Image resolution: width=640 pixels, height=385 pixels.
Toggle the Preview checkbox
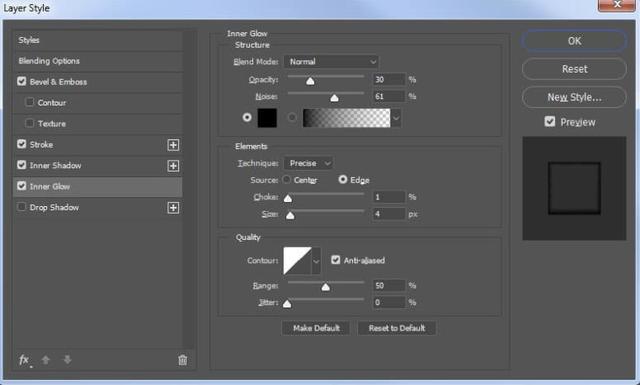coord(550,122)
